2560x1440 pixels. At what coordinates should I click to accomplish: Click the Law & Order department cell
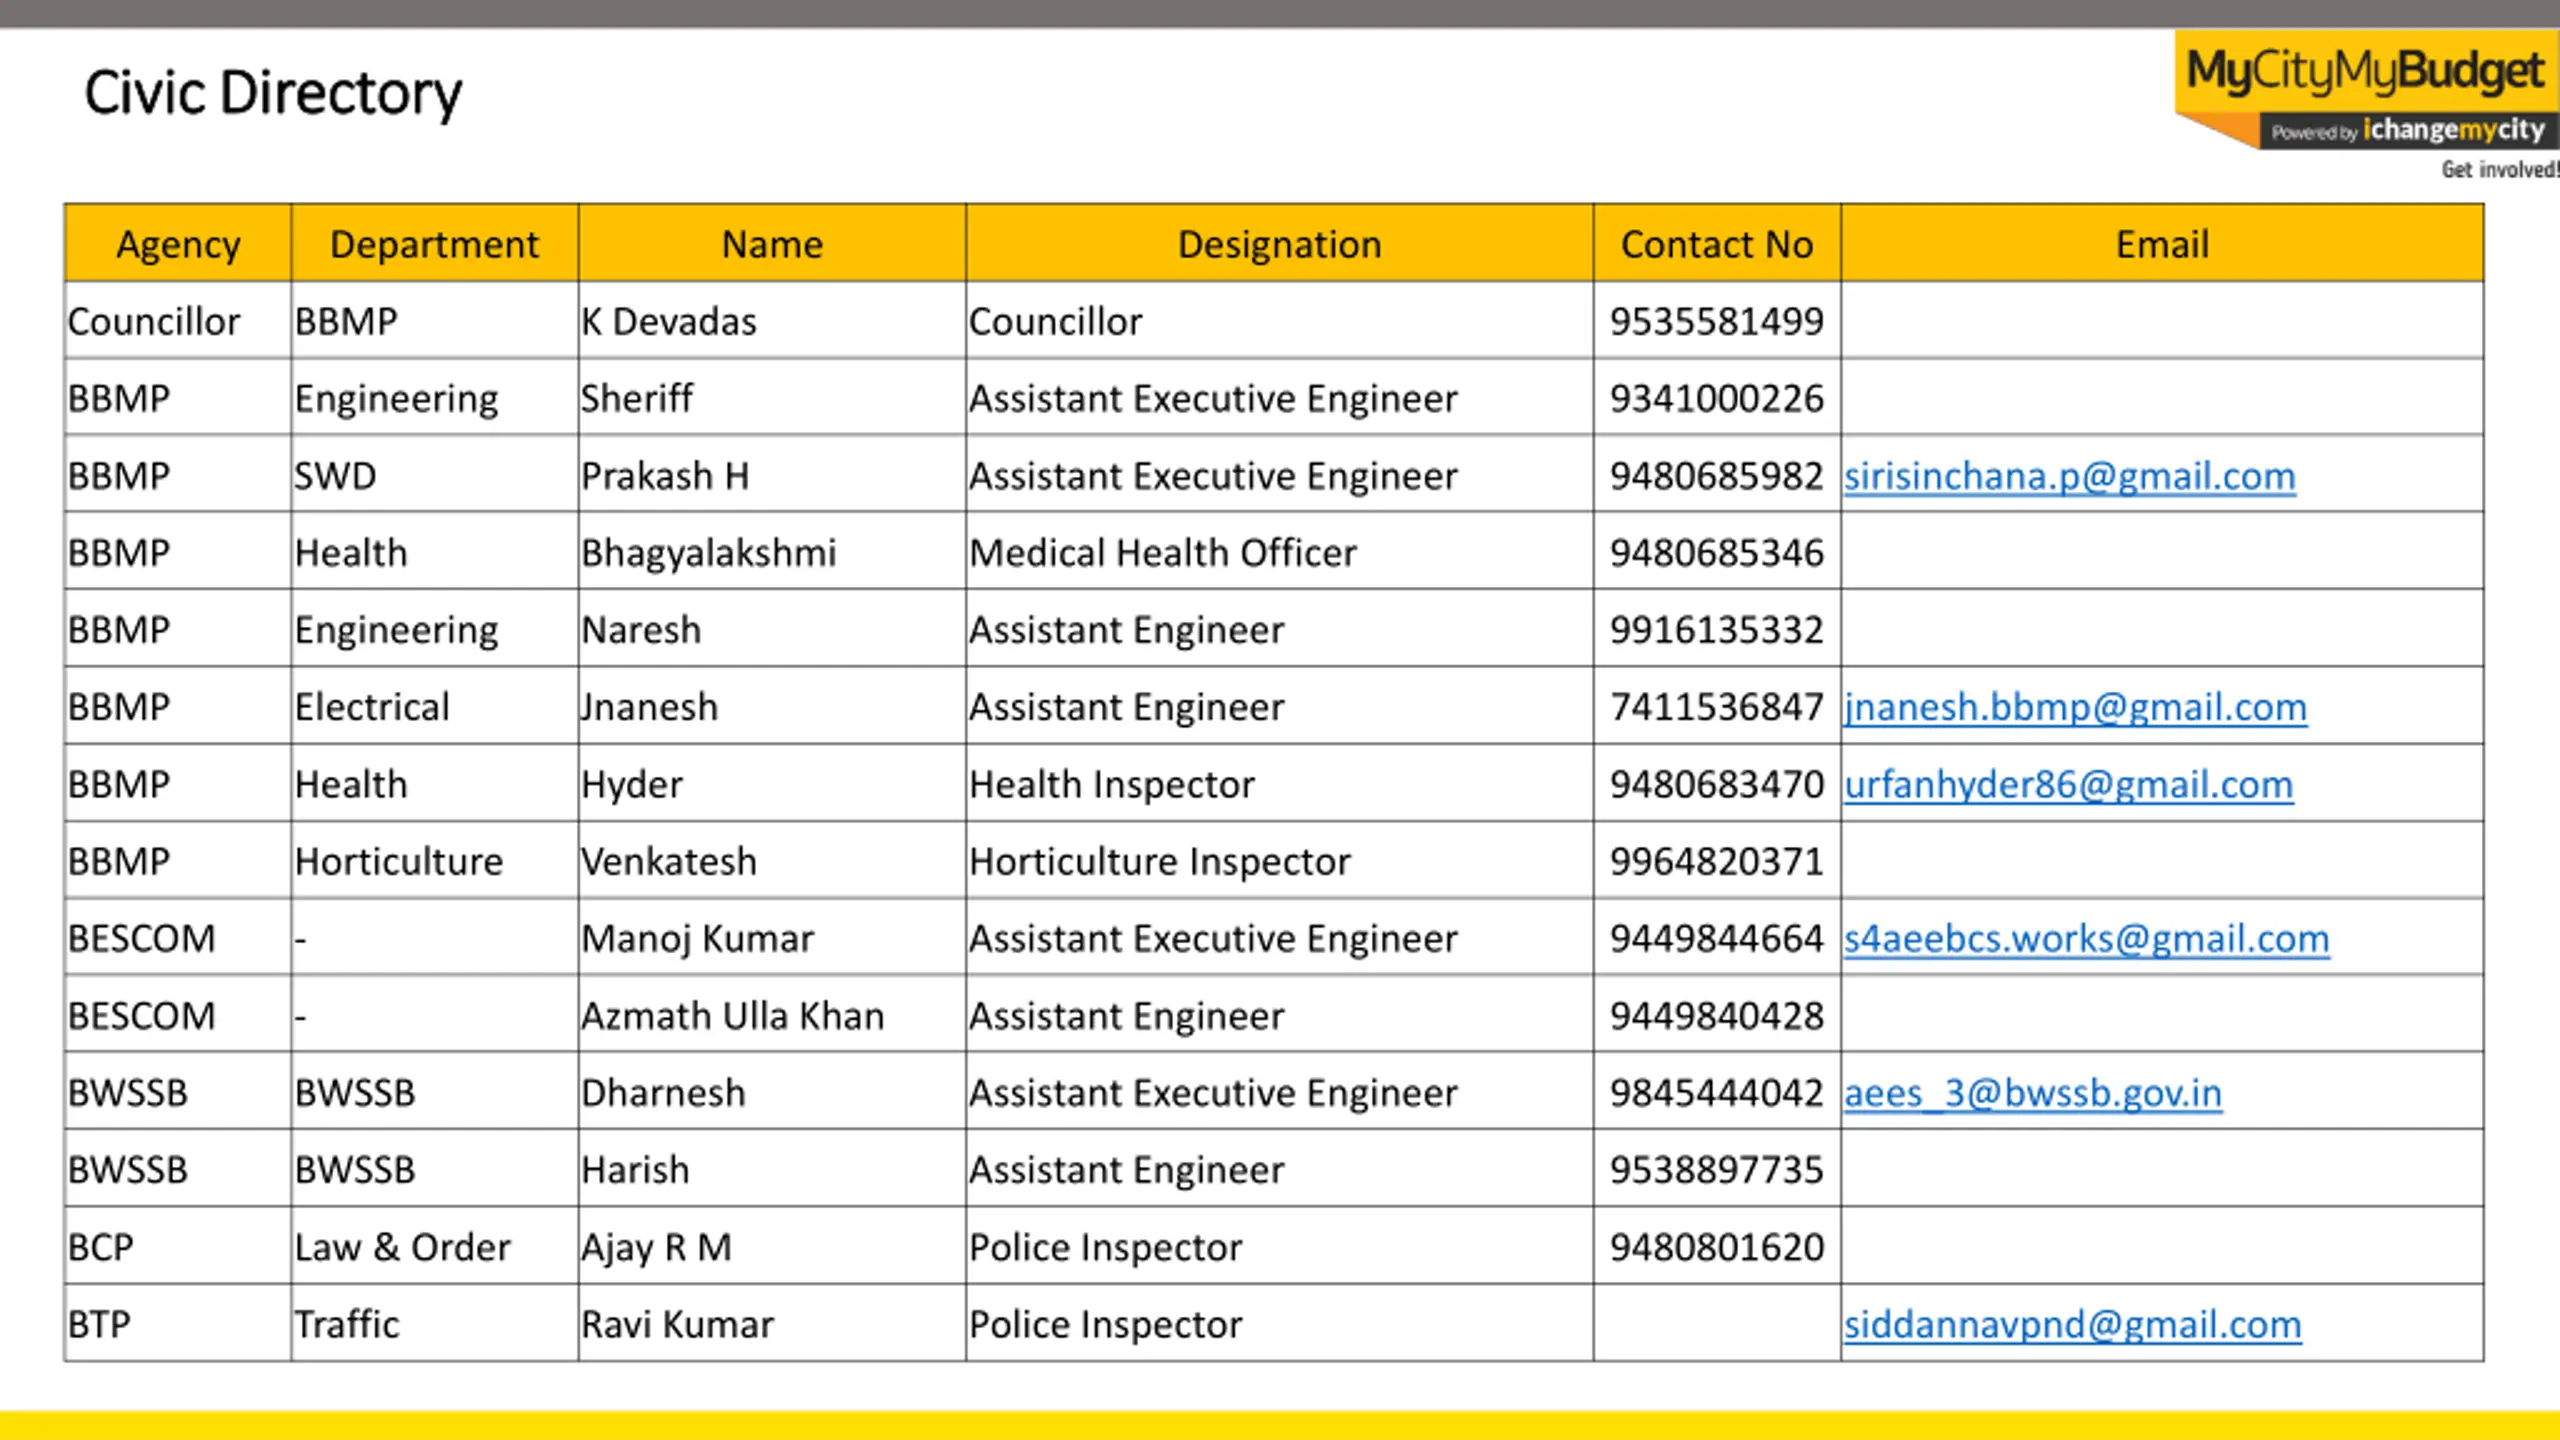434,1248
